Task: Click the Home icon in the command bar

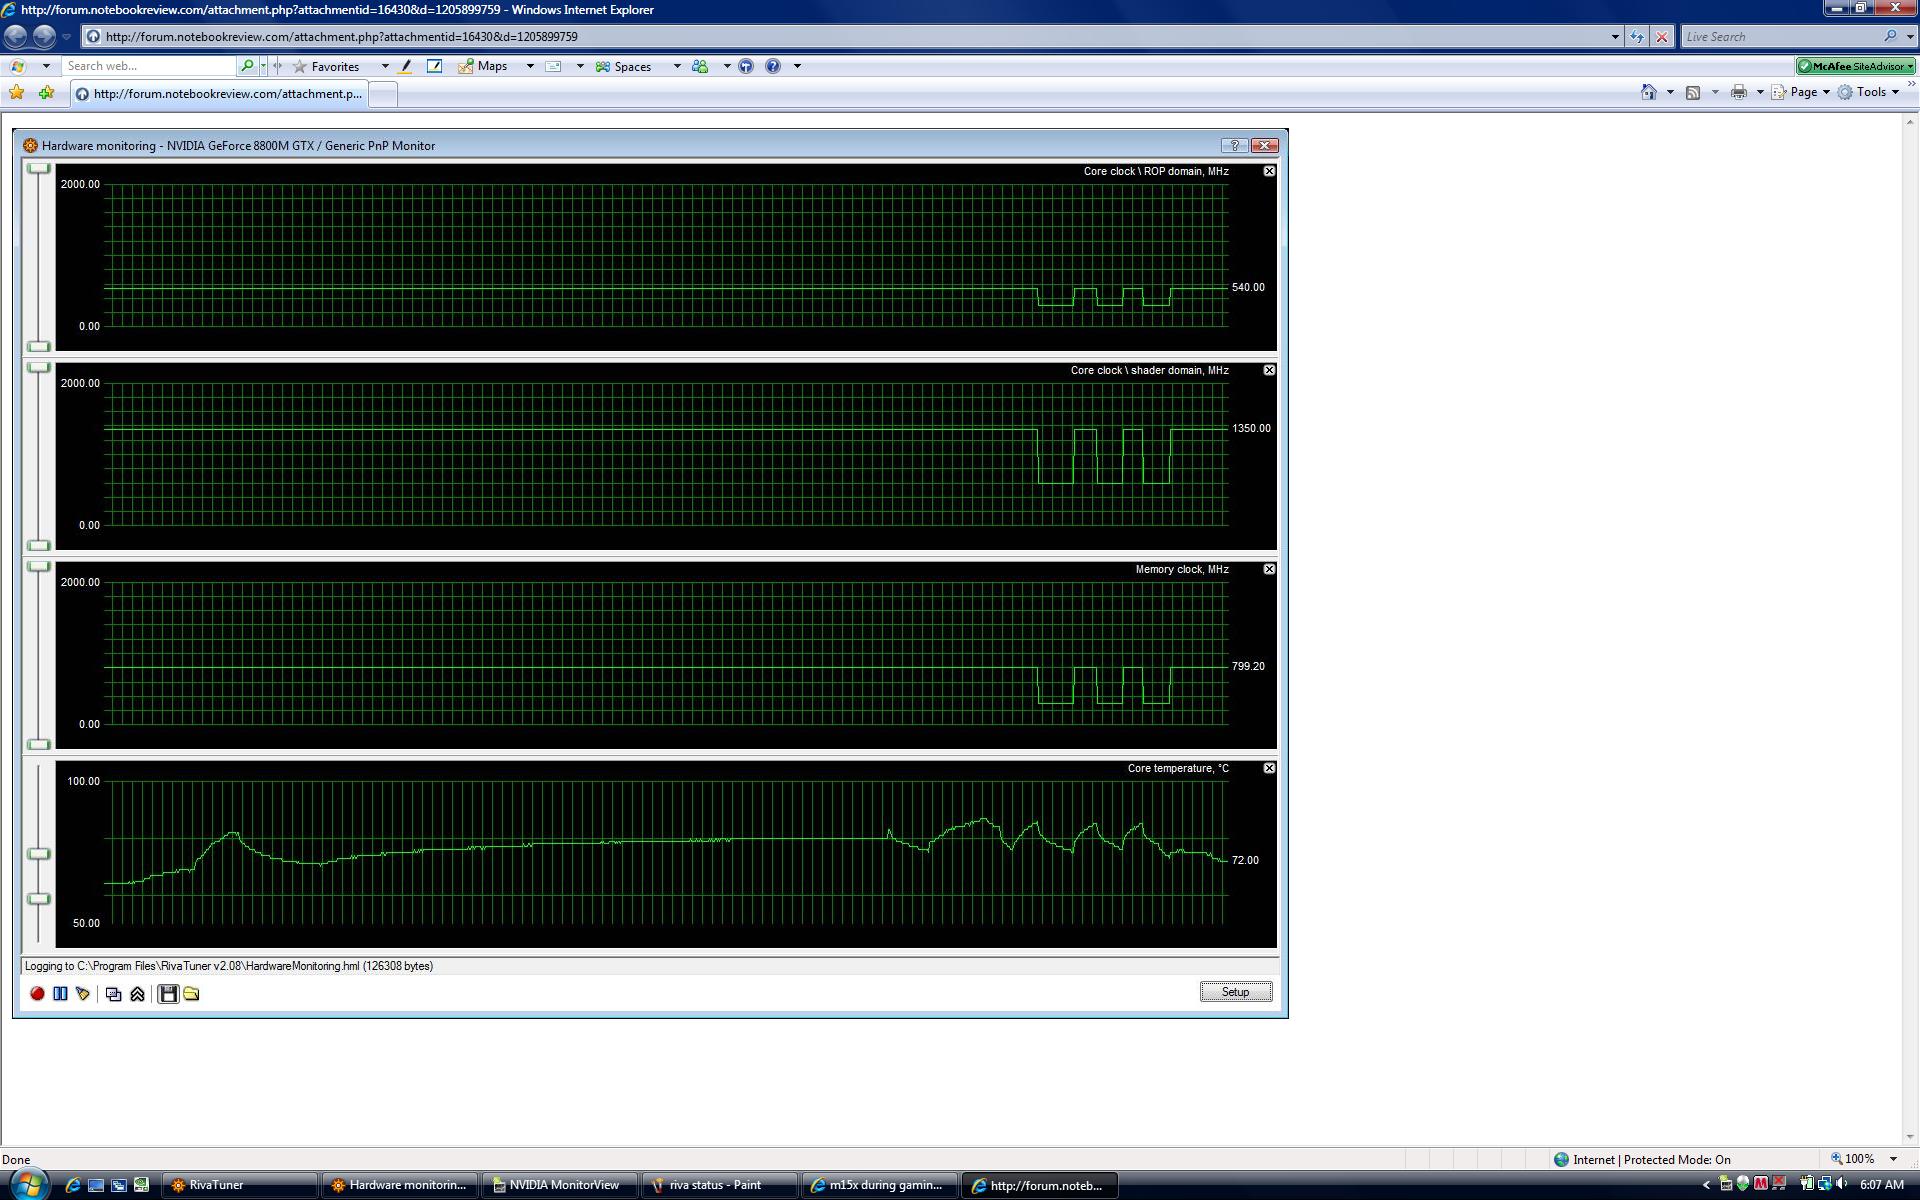Action: click(1648, 92)
